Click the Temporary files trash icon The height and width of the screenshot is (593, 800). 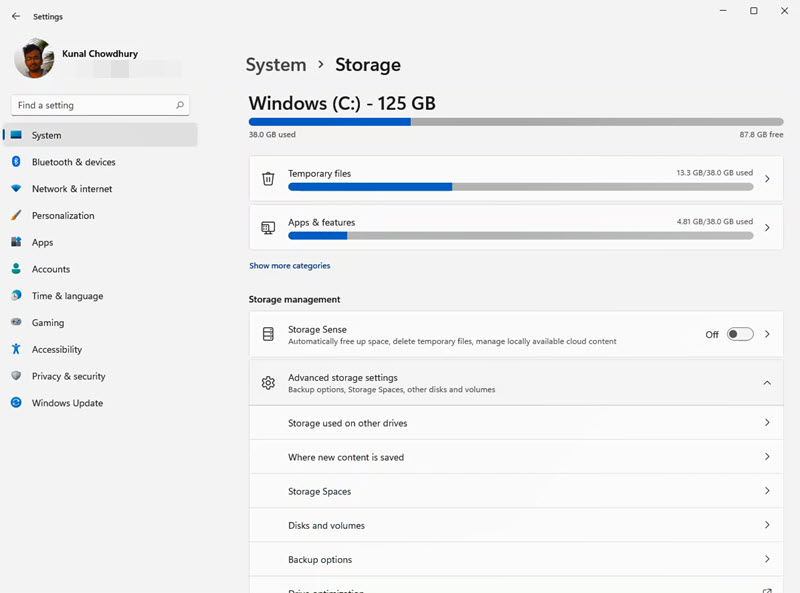(268, 179)
